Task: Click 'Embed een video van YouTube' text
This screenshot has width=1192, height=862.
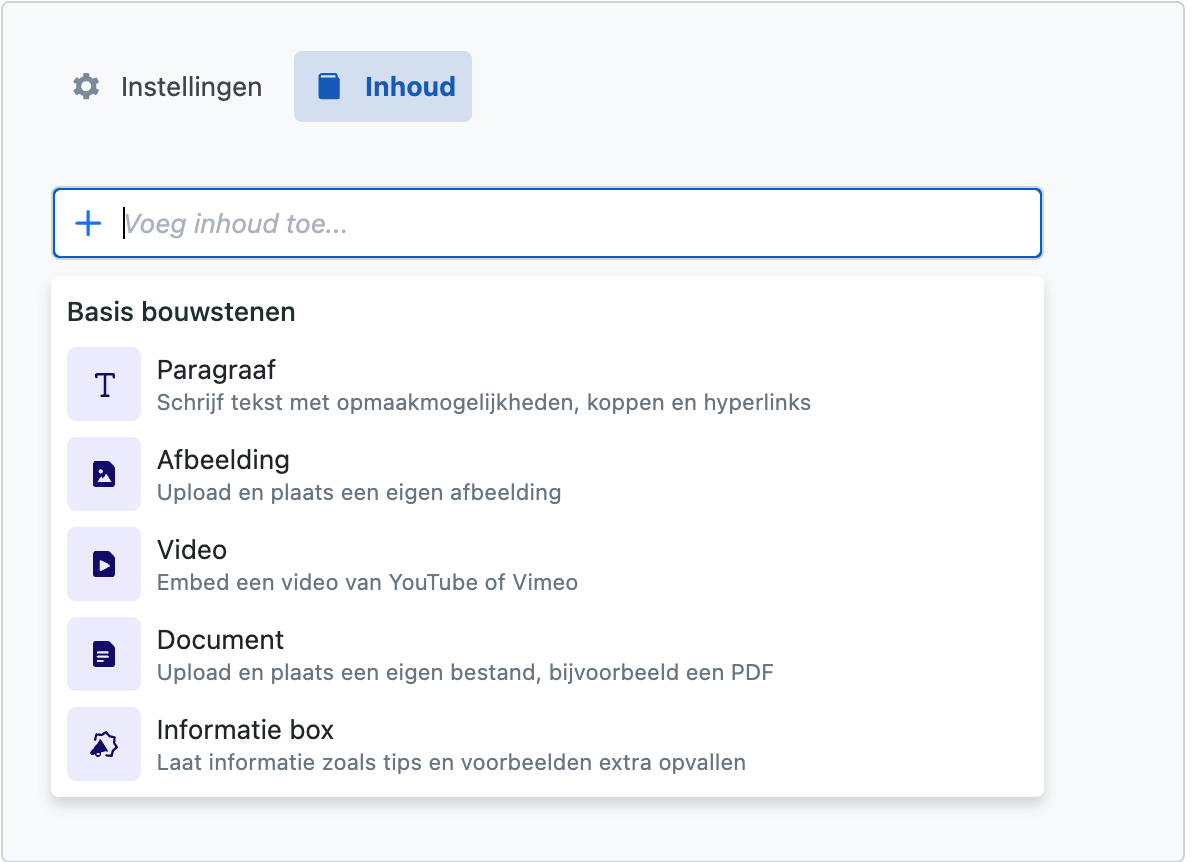Action: click(x=367, y=583)
